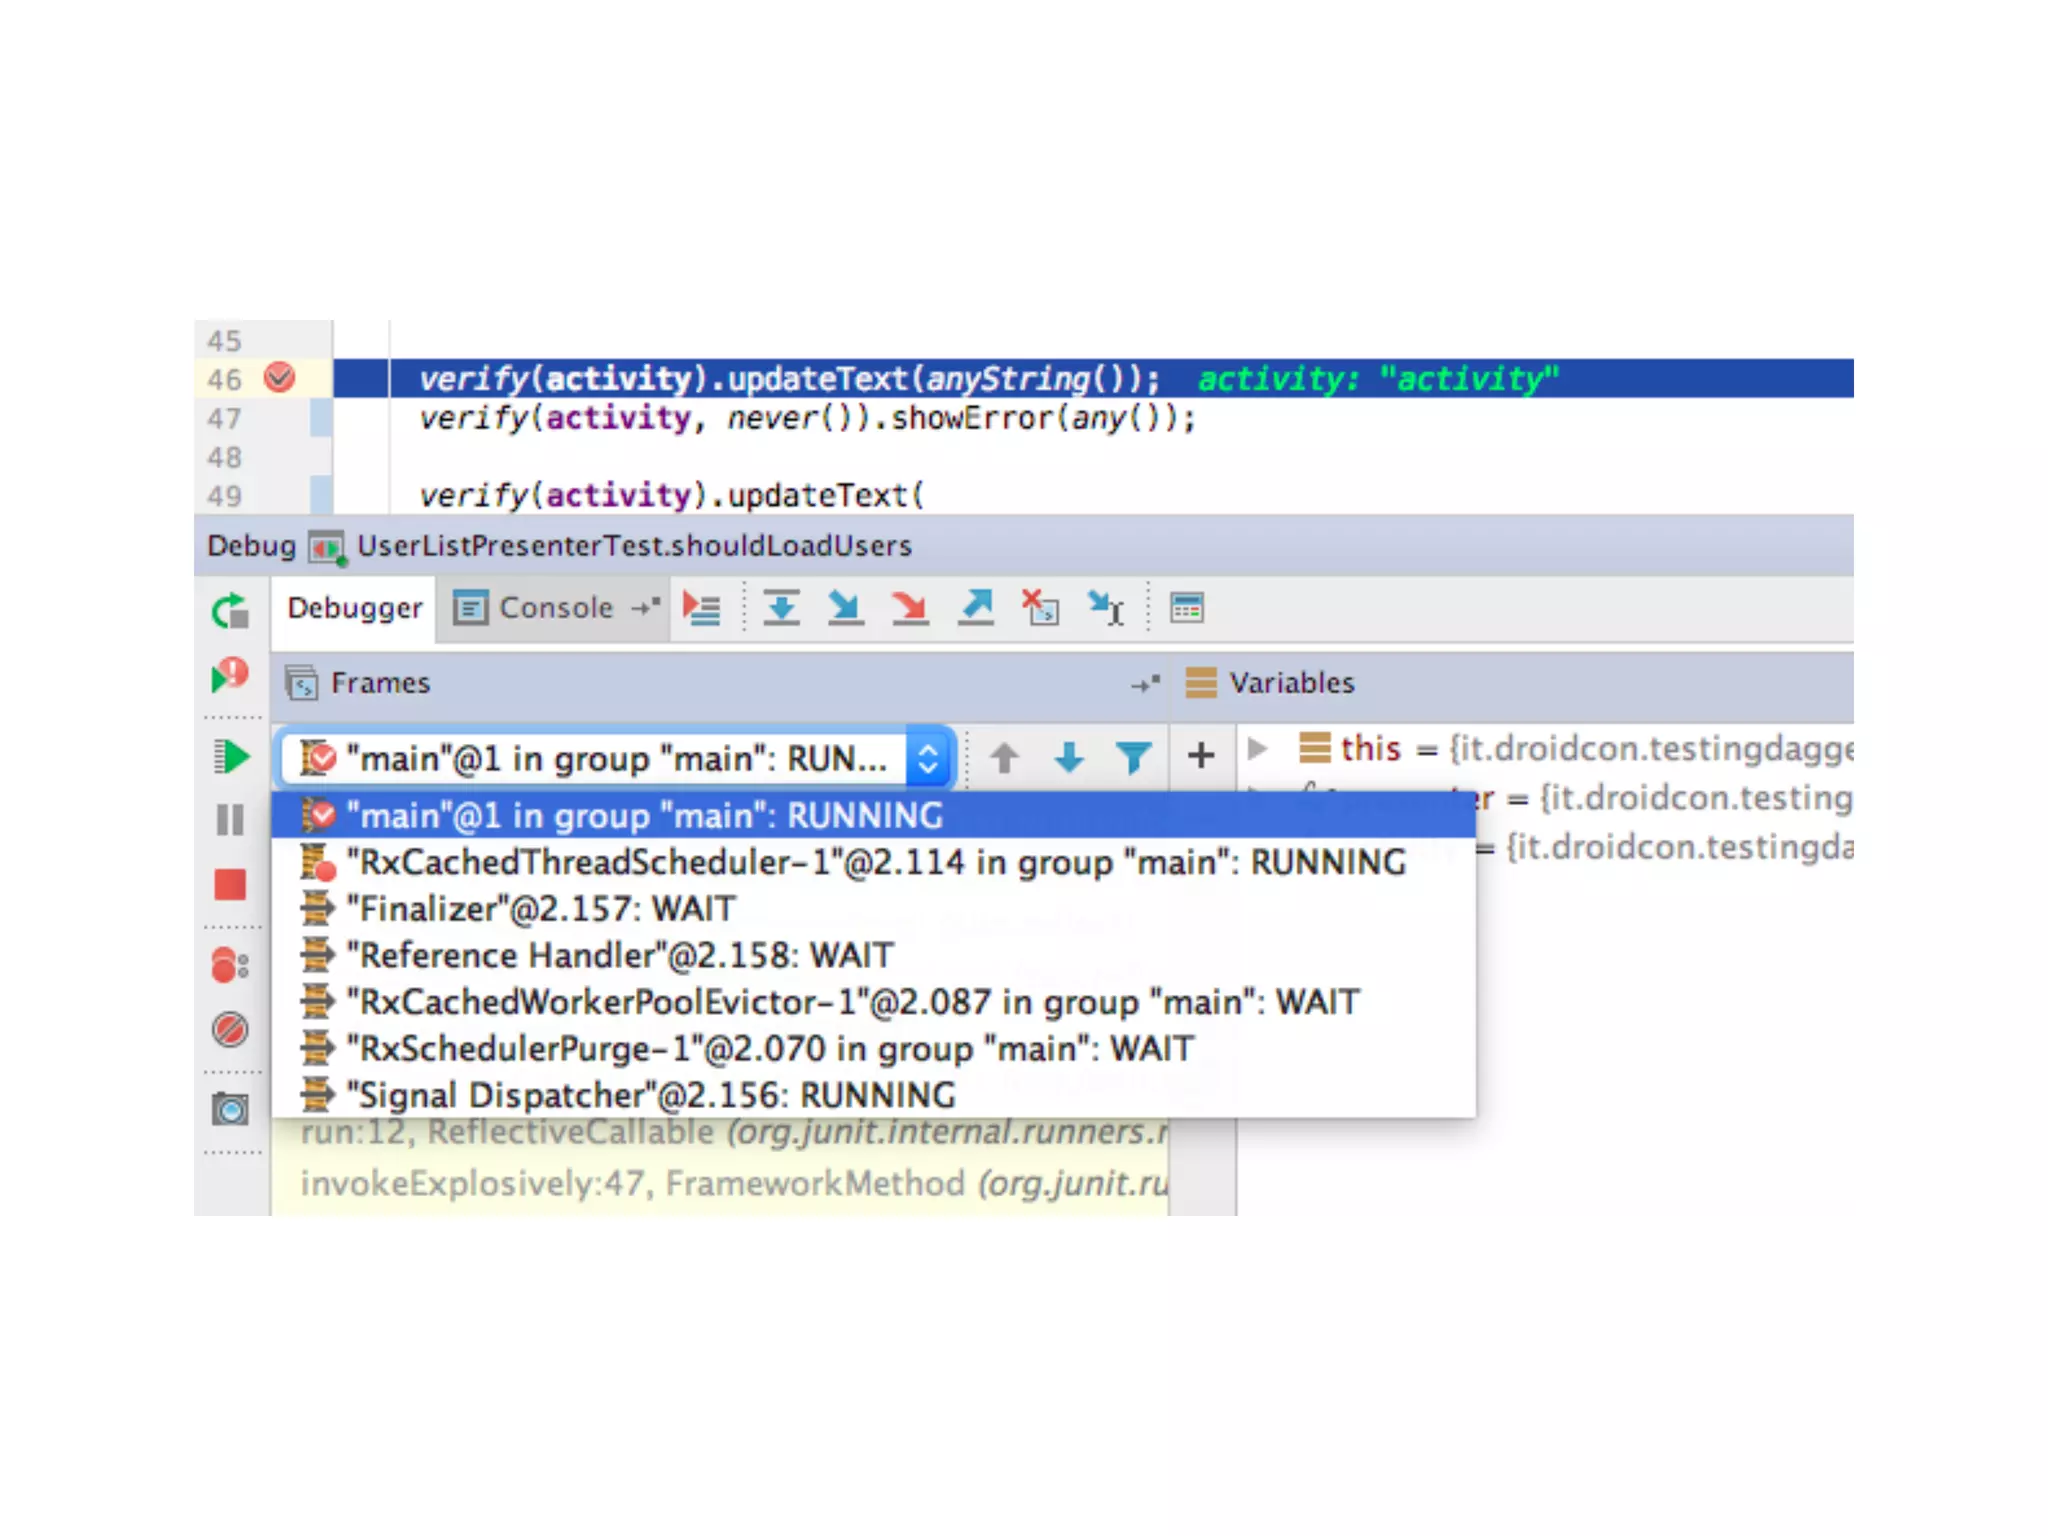Click the Drop Frame icon

click(x=1040, y=607)
